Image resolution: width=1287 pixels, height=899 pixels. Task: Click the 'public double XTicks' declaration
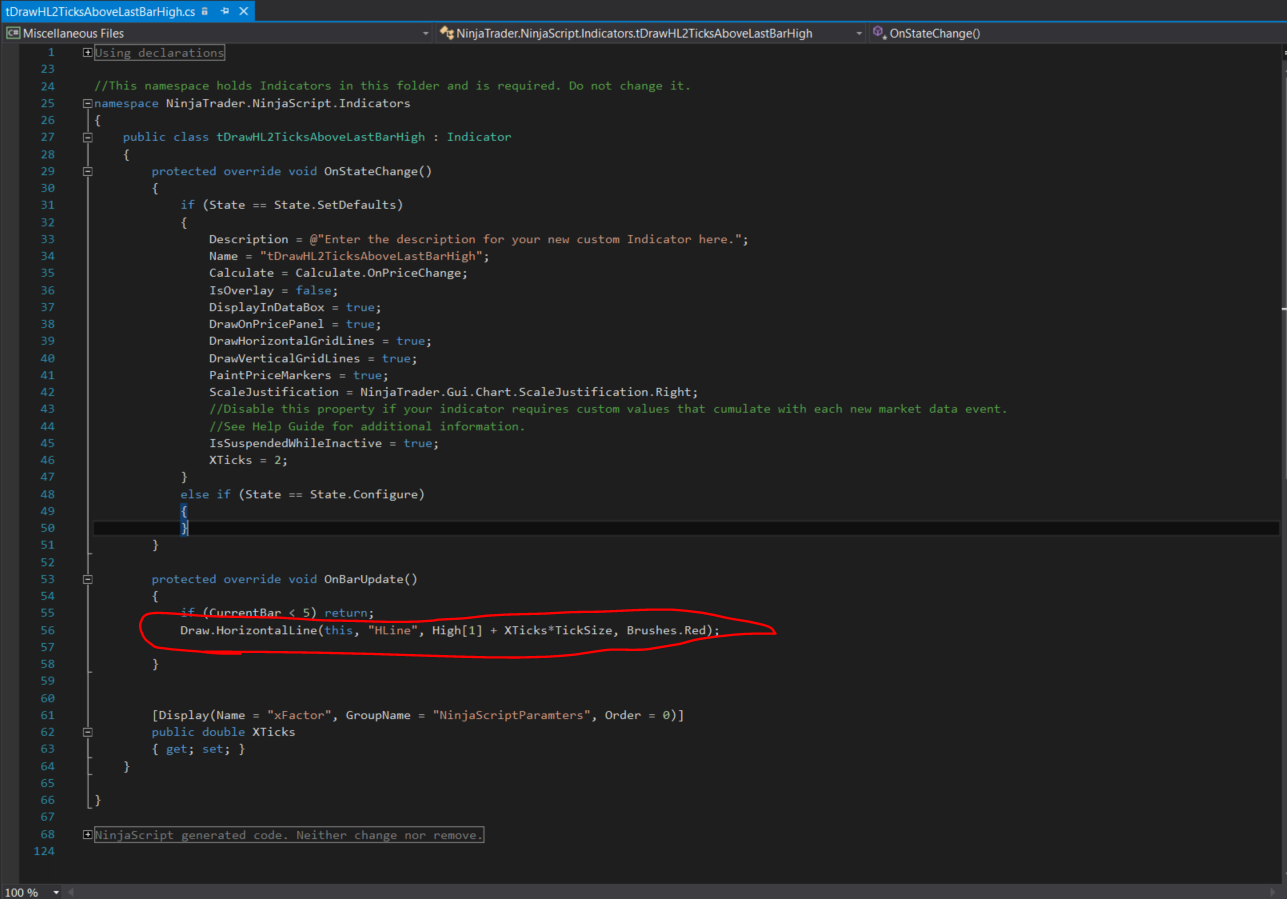[223, 732]
